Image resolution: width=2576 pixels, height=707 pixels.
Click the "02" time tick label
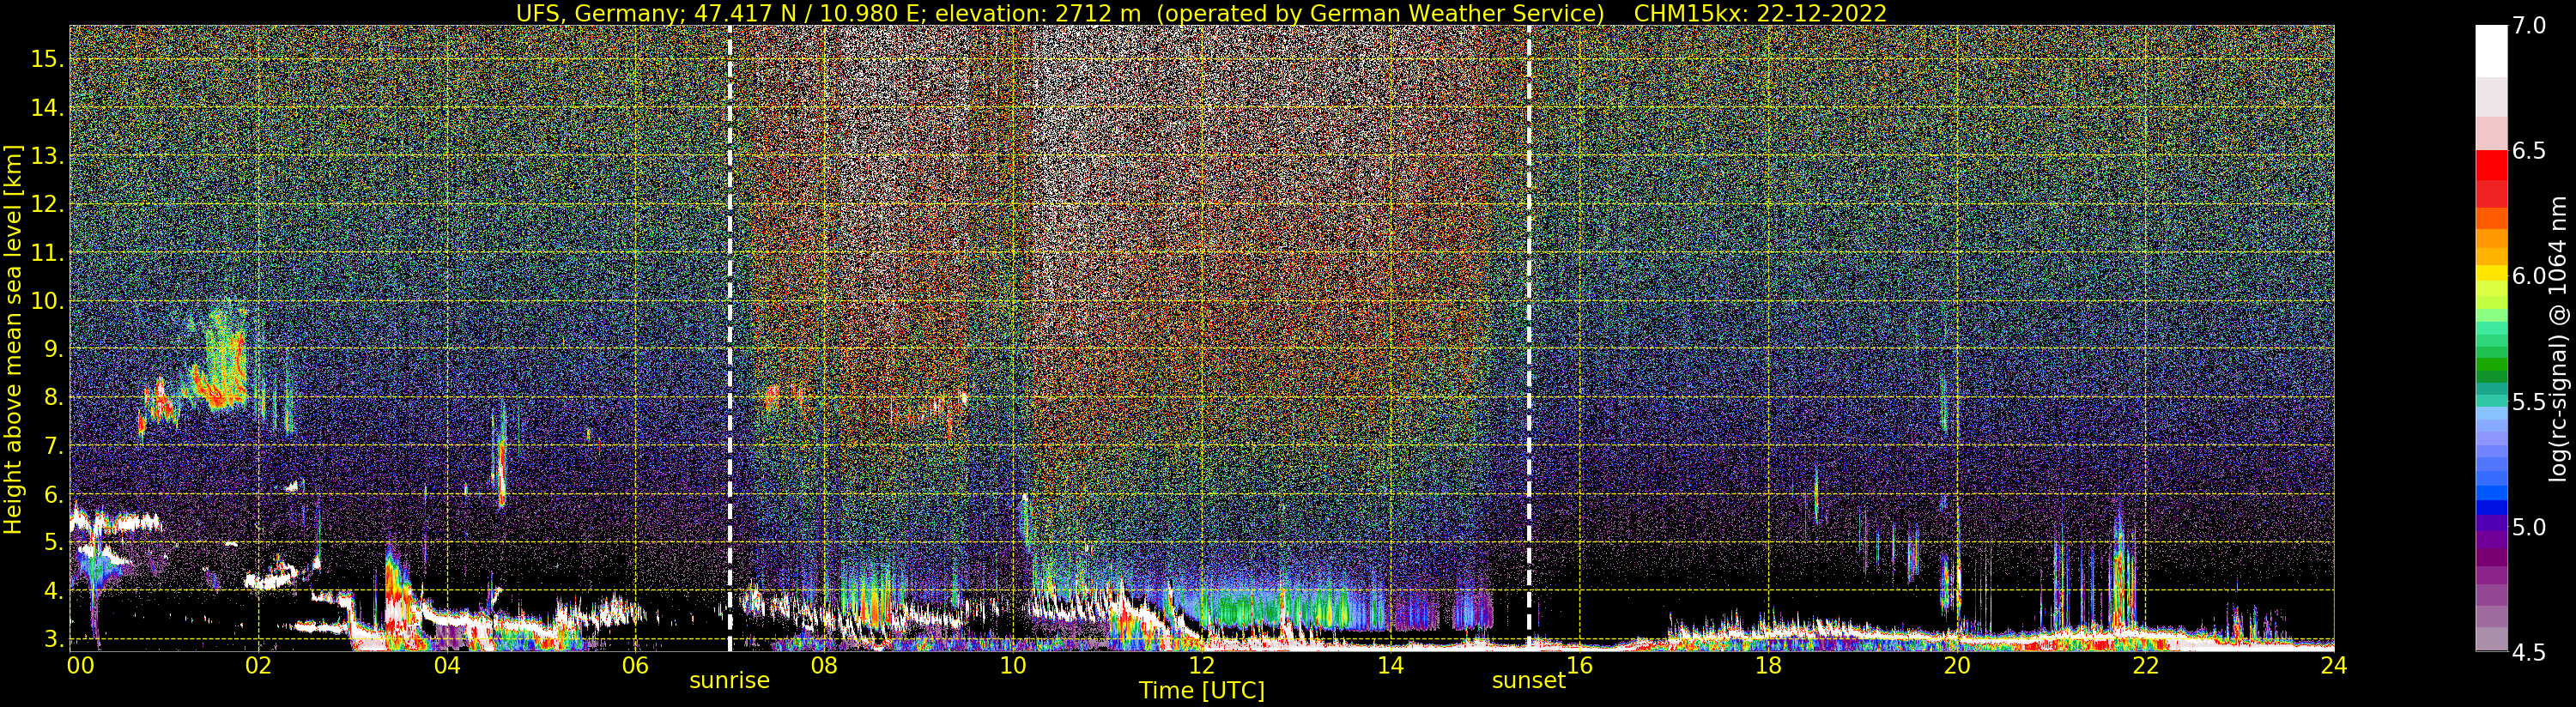[259, 665]
